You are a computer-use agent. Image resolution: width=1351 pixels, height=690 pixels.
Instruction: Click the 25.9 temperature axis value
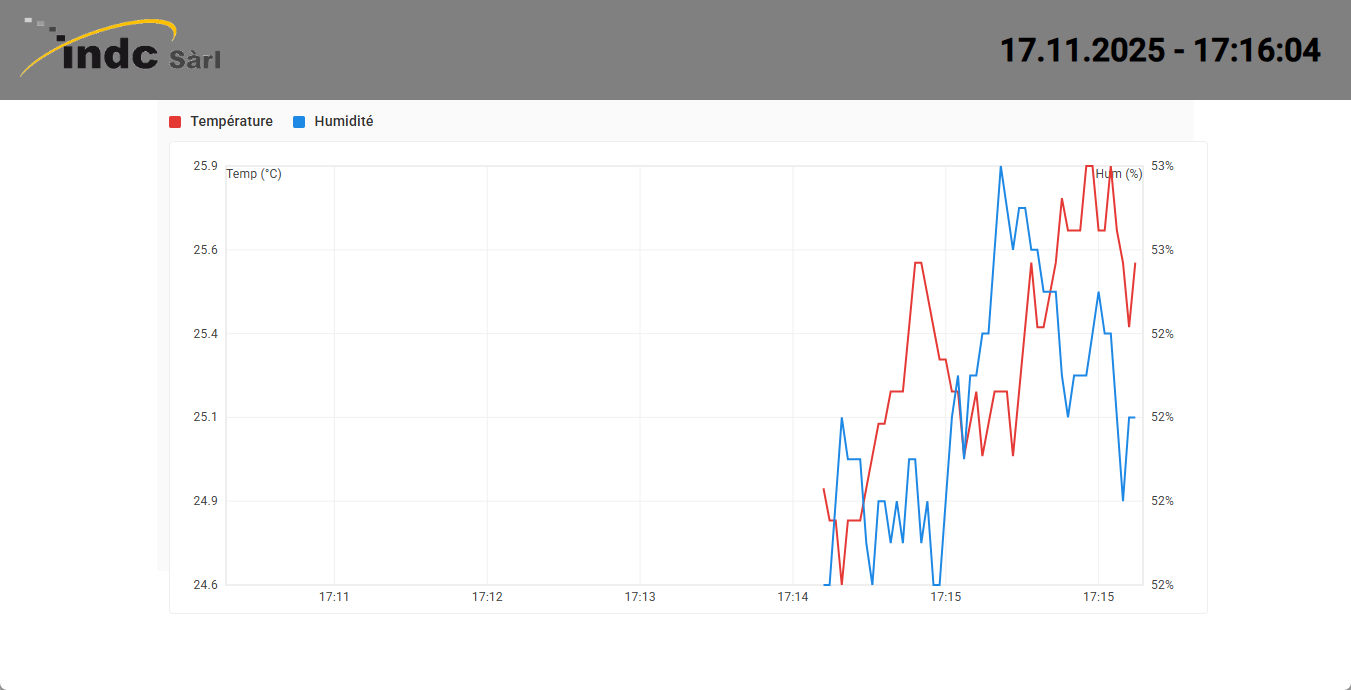click(205, 166)
